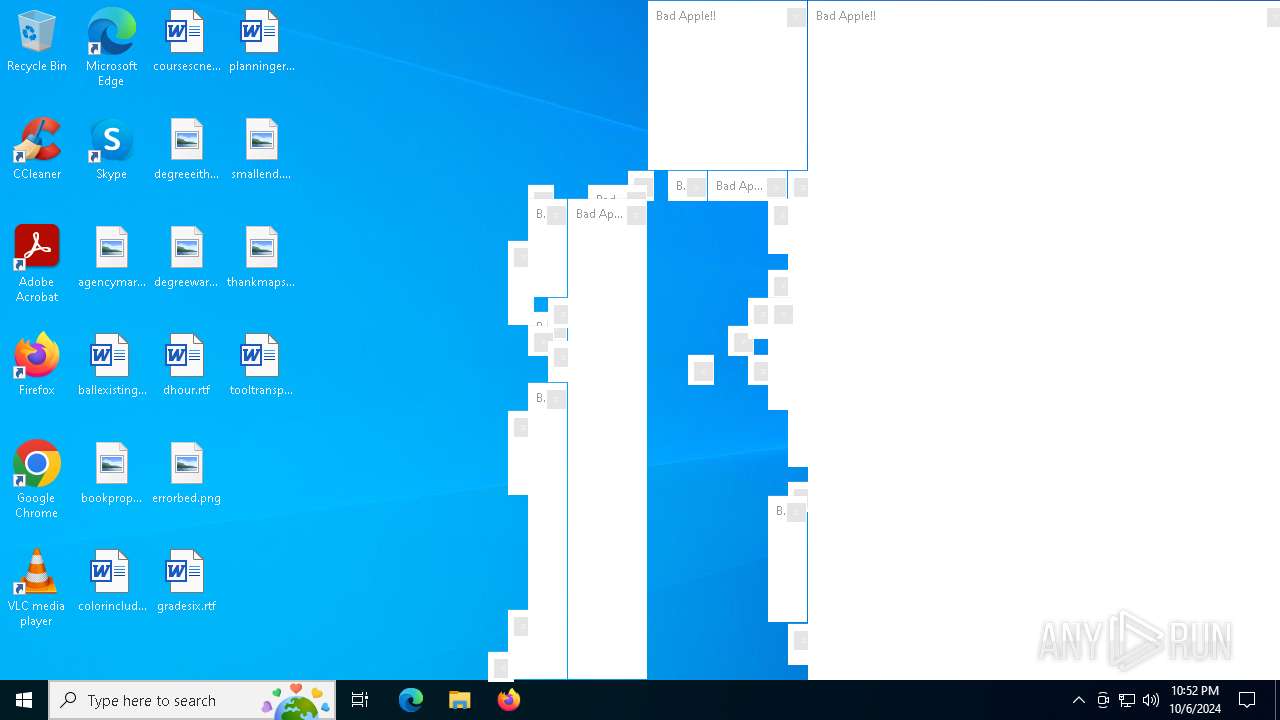Open File Explorer from taskbar
Screen dimensions: 1280x720
[460, 700]
